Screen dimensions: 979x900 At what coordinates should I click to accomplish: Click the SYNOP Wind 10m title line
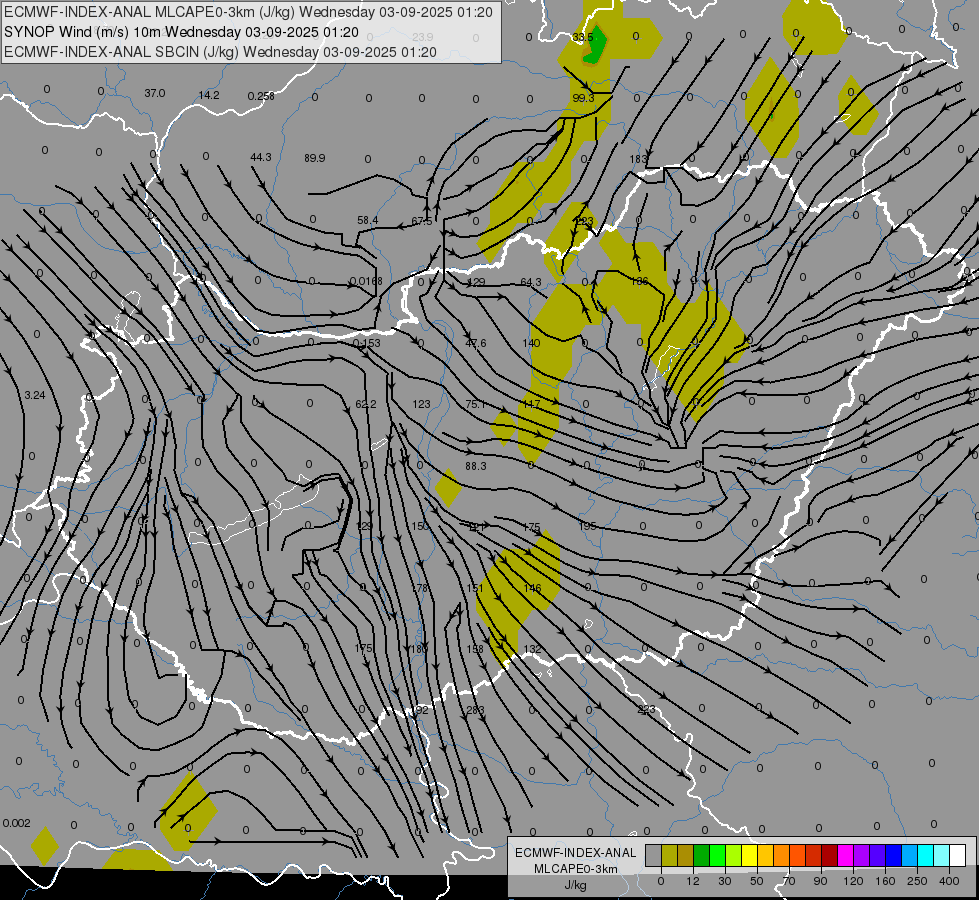click(182, 32)
